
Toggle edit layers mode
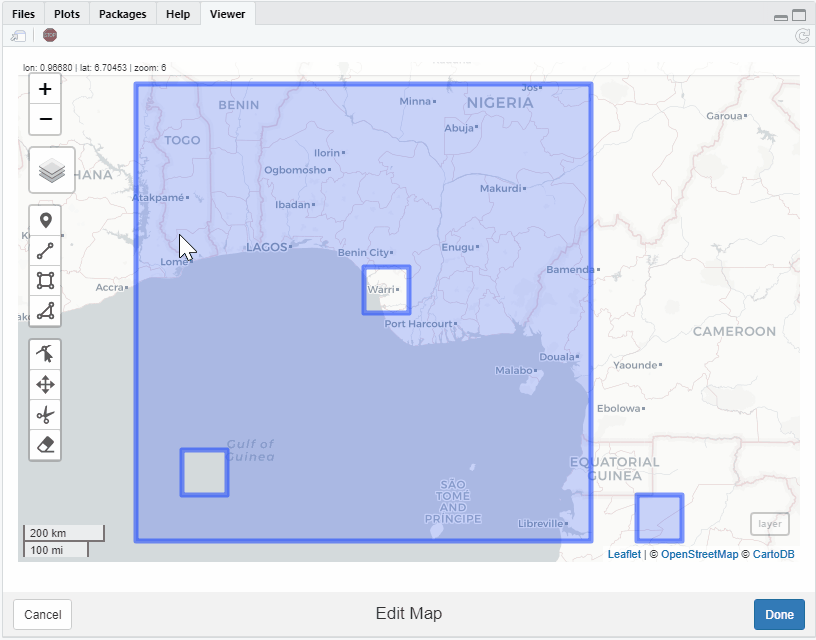[x=45, y=354]
